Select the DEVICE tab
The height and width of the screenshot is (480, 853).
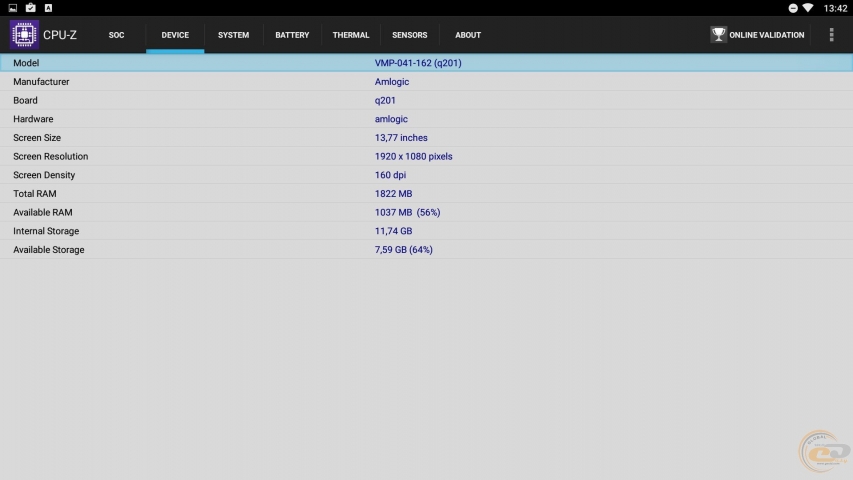175,35
